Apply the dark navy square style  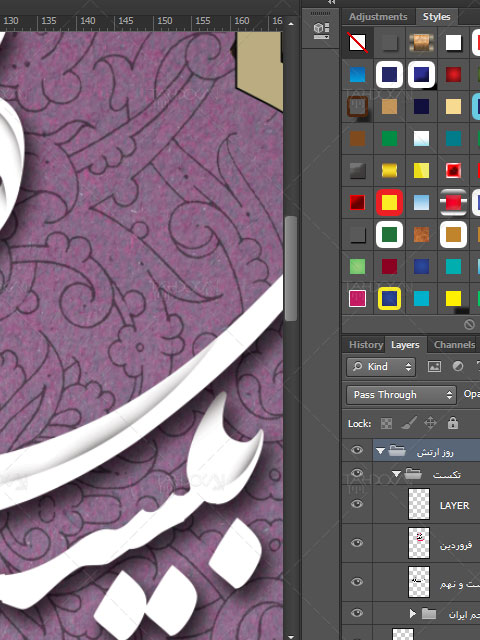[421, 107]
